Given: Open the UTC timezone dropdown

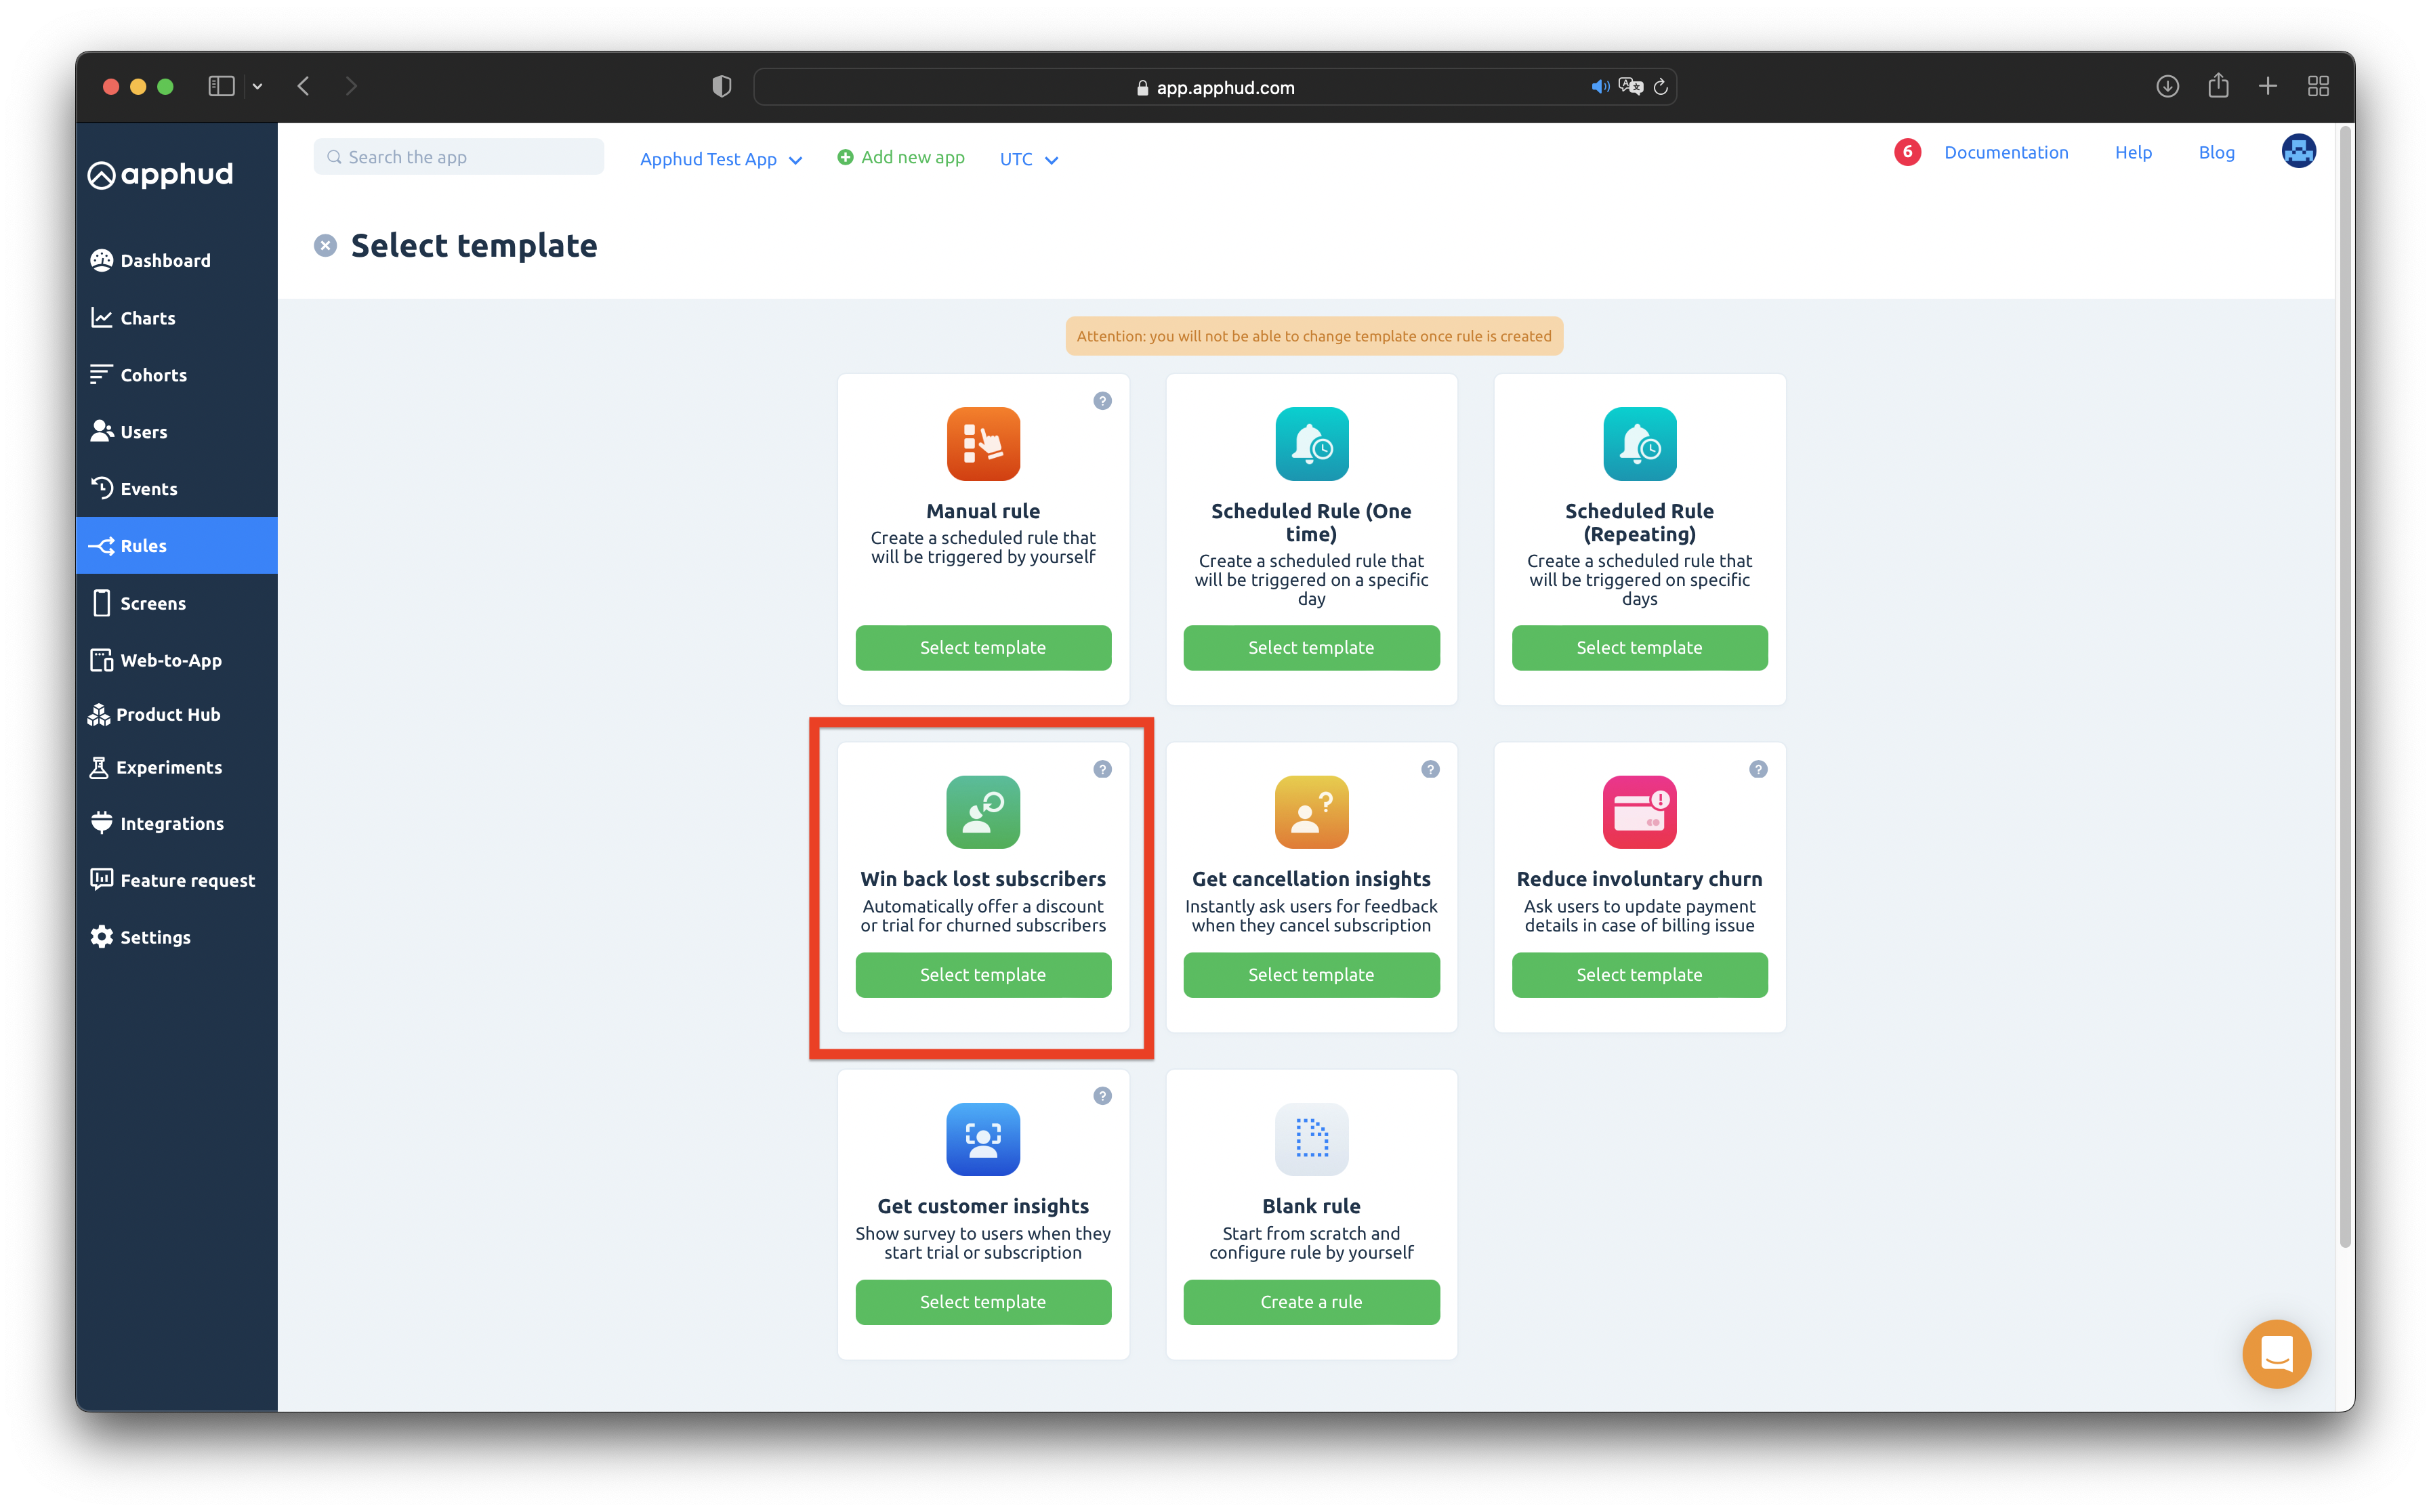Looking at the screenshot, I should coord(1028,159).
